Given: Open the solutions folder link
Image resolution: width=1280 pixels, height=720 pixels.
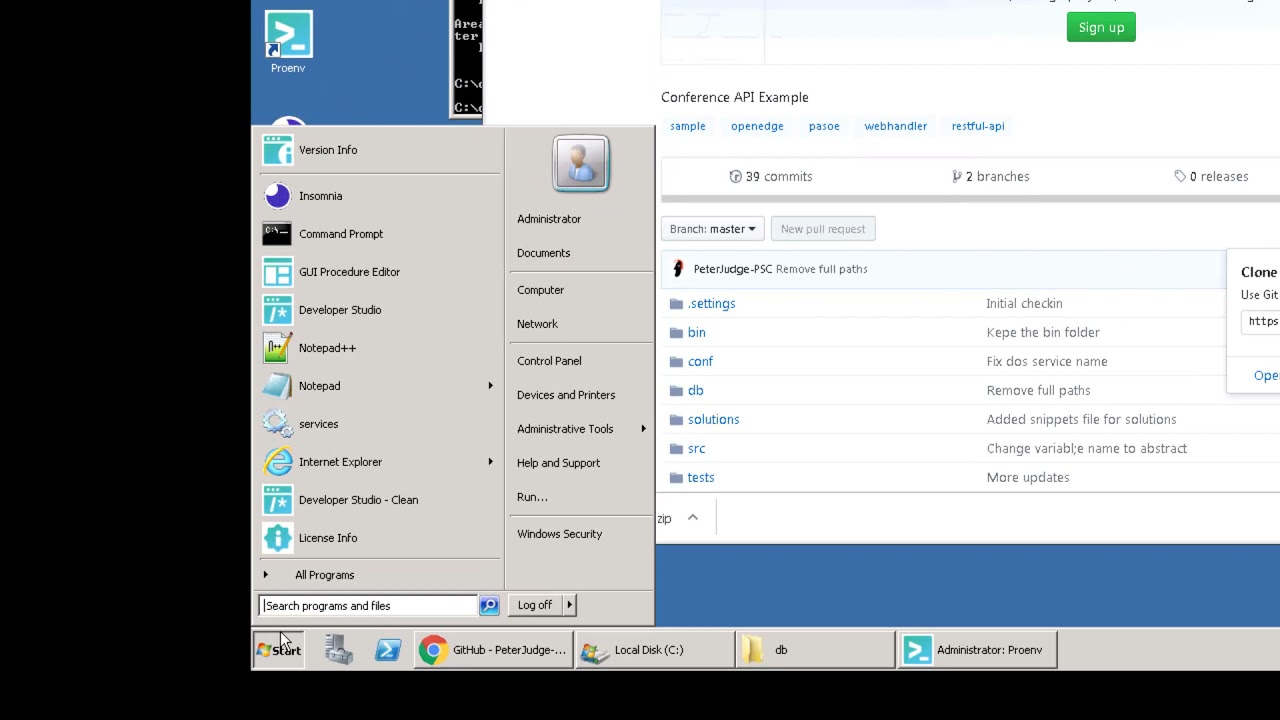Looking at the screenshot, I should pyautogui.click(x=714, y=419).
